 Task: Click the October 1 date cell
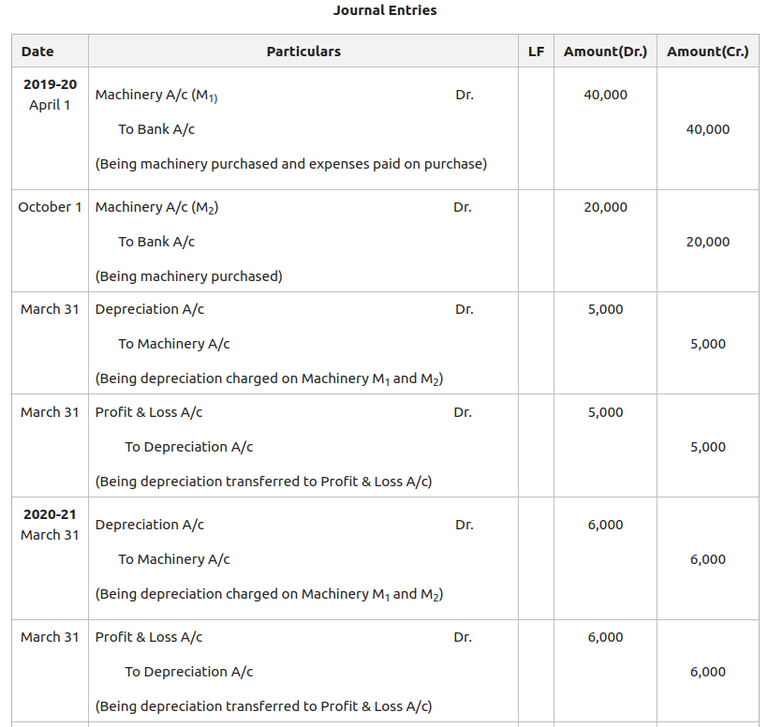[50, 207]
